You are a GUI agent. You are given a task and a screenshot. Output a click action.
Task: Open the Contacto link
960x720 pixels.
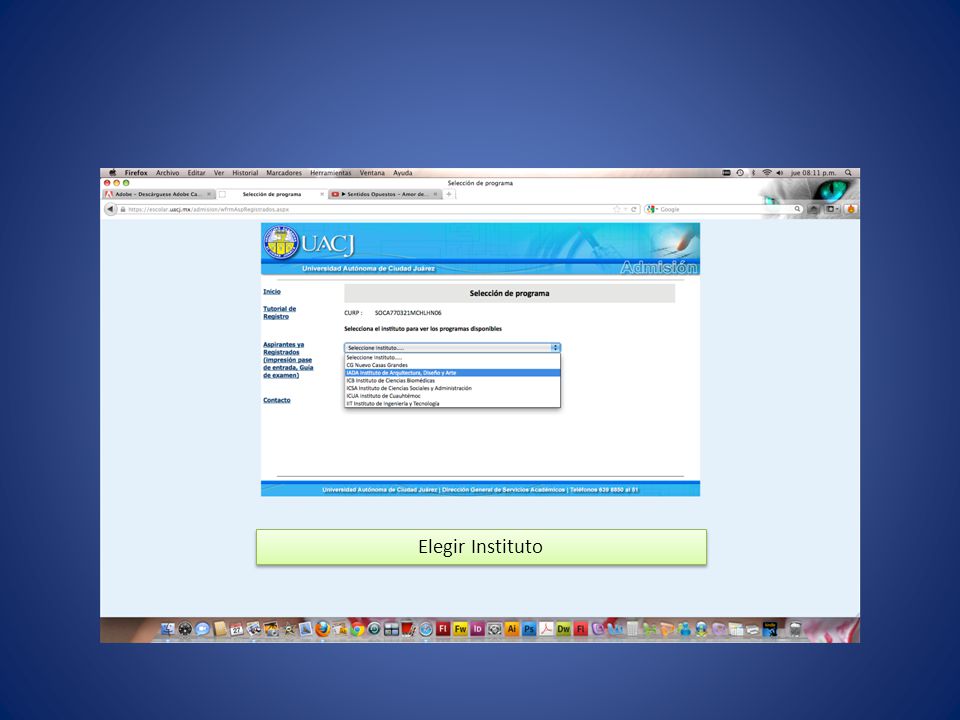[x=277, y=400]
